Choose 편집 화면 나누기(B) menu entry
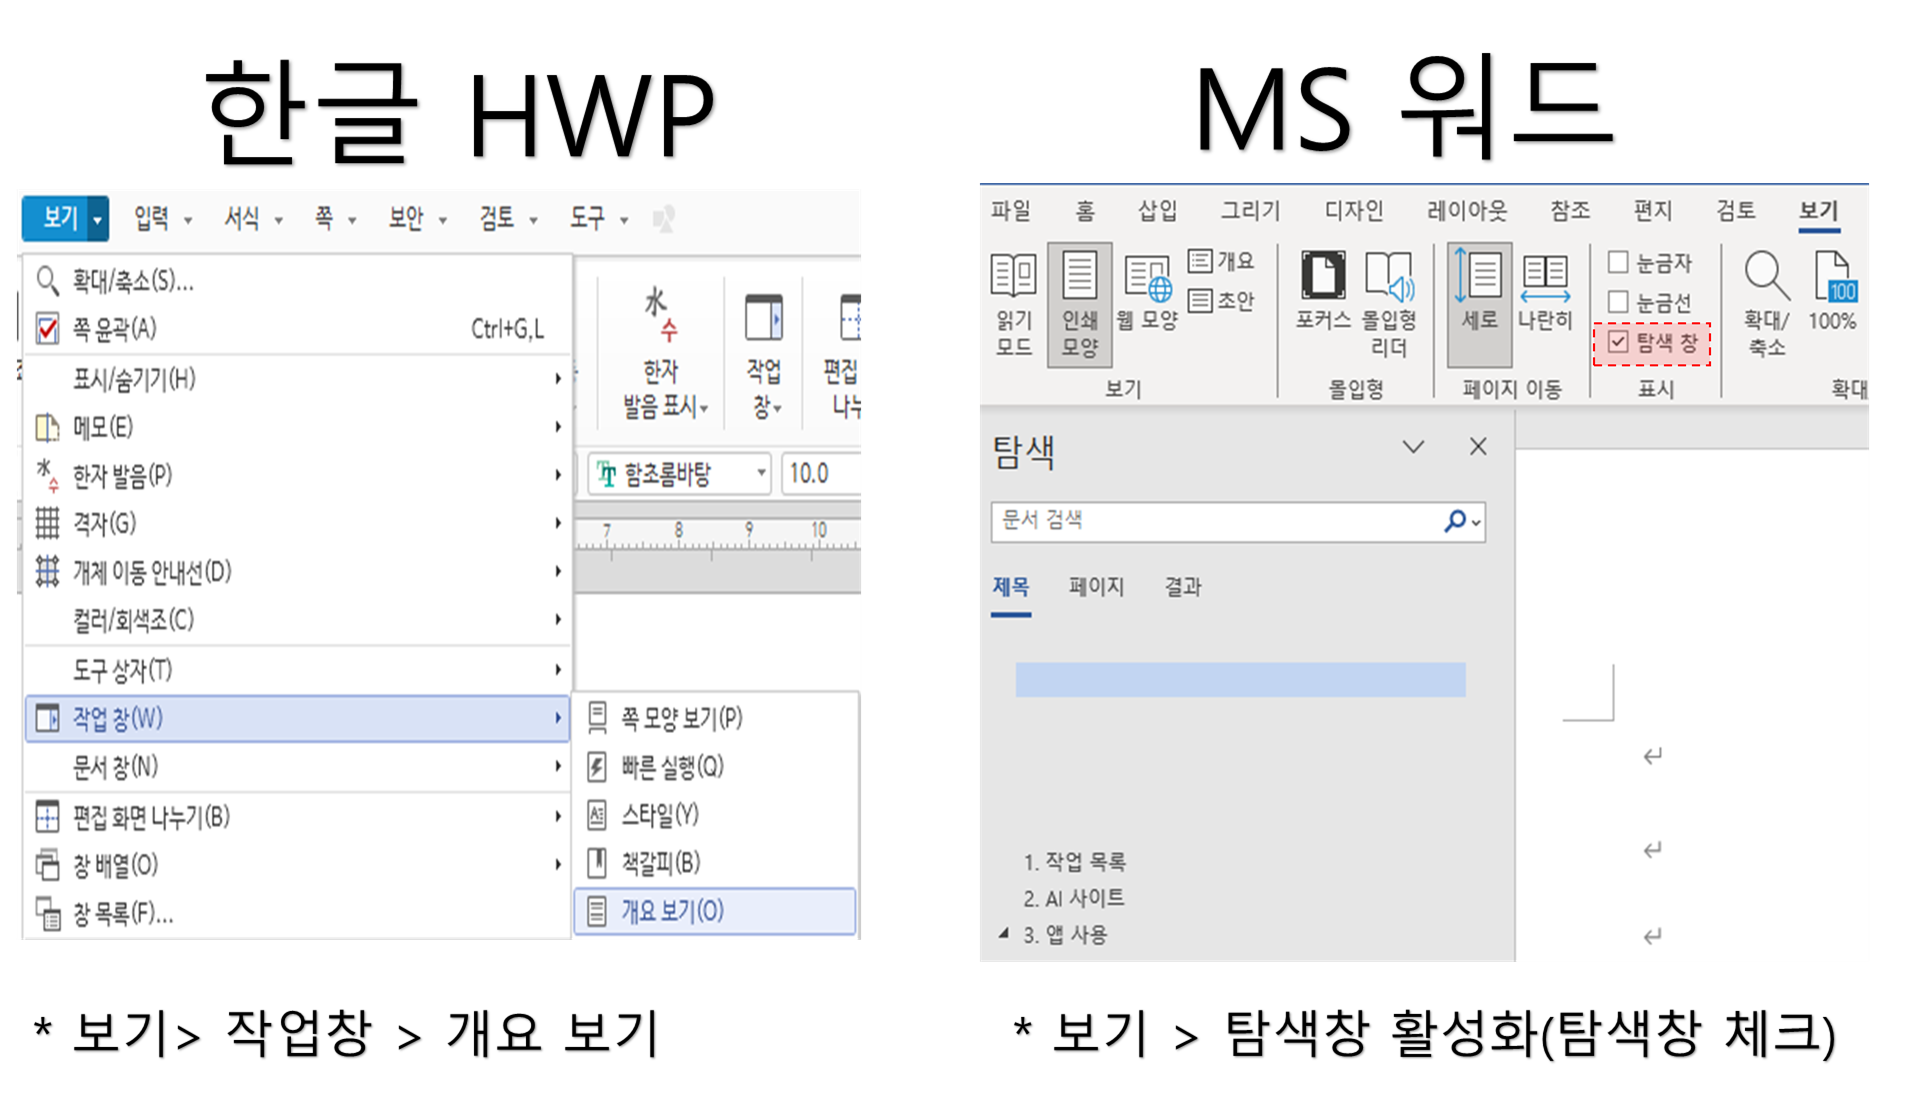 (297, 817)
